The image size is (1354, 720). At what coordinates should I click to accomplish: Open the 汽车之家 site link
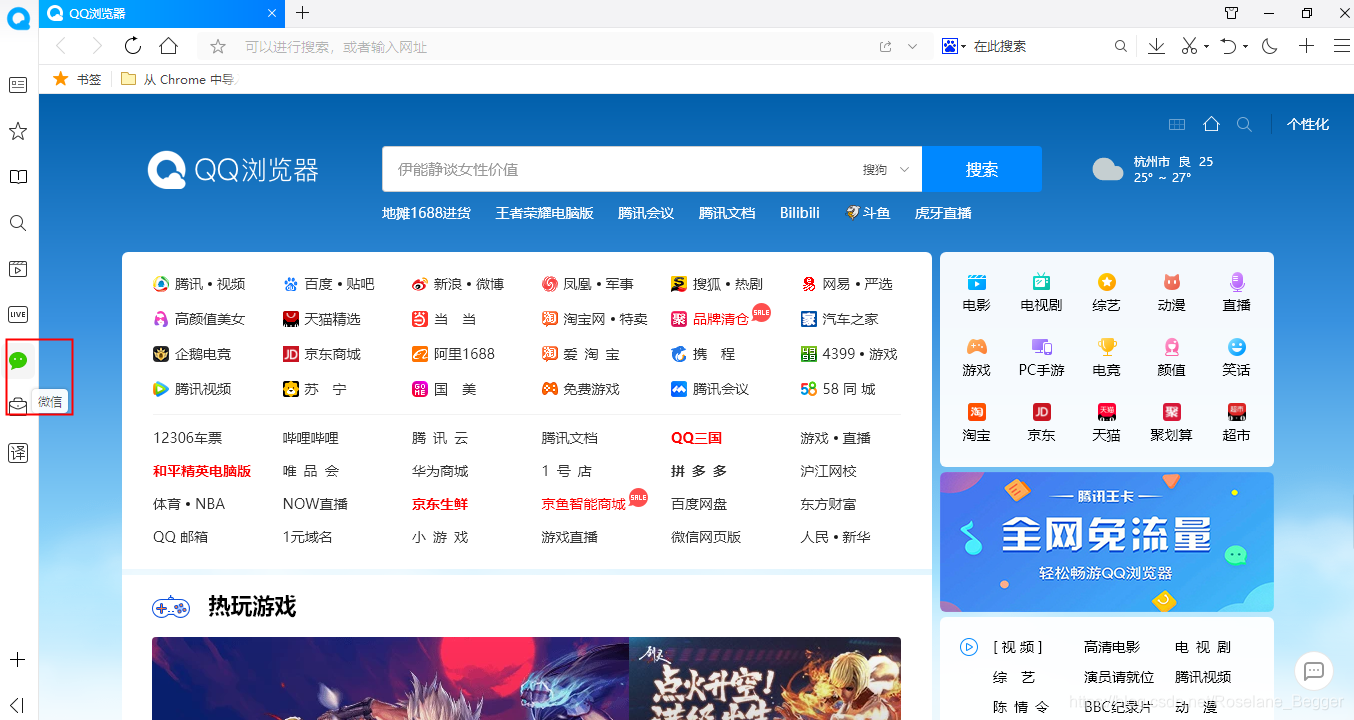840,319
